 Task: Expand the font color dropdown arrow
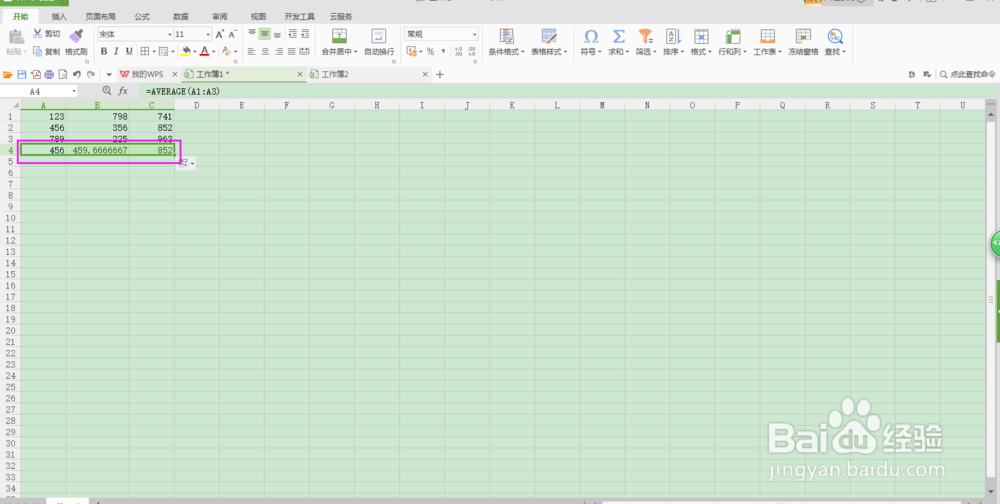tap(214, 52)
